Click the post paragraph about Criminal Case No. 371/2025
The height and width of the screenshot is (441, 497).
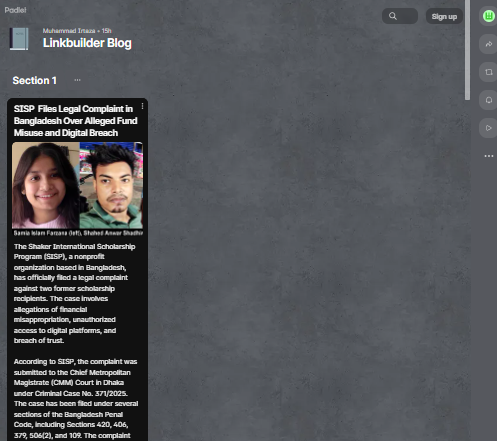(x=76, y=398)
